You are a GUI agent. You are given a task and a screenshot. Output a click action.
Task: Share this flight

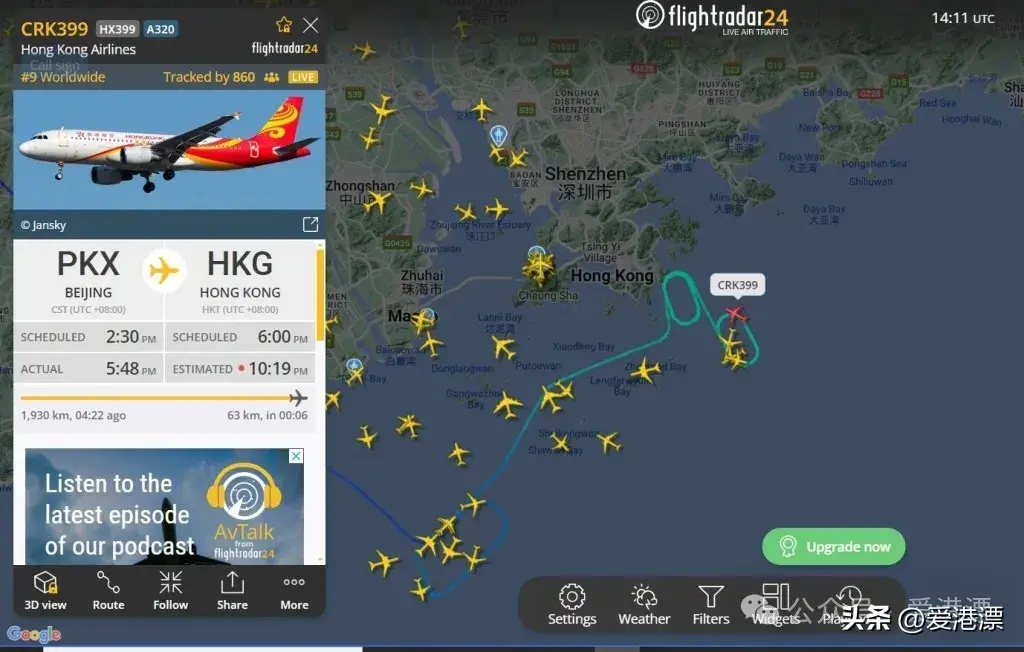(x=232, y=591)
